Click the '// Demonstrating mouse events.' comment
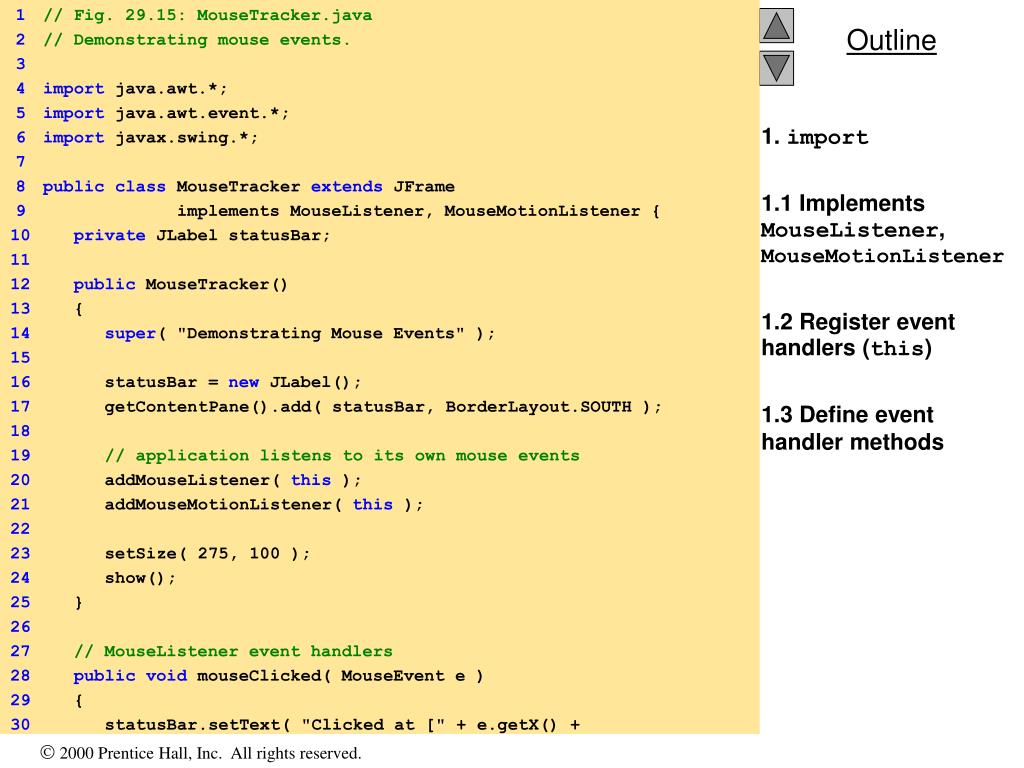Image resolution: width=1024 pixels, height=768 pixels. [197, 40]
